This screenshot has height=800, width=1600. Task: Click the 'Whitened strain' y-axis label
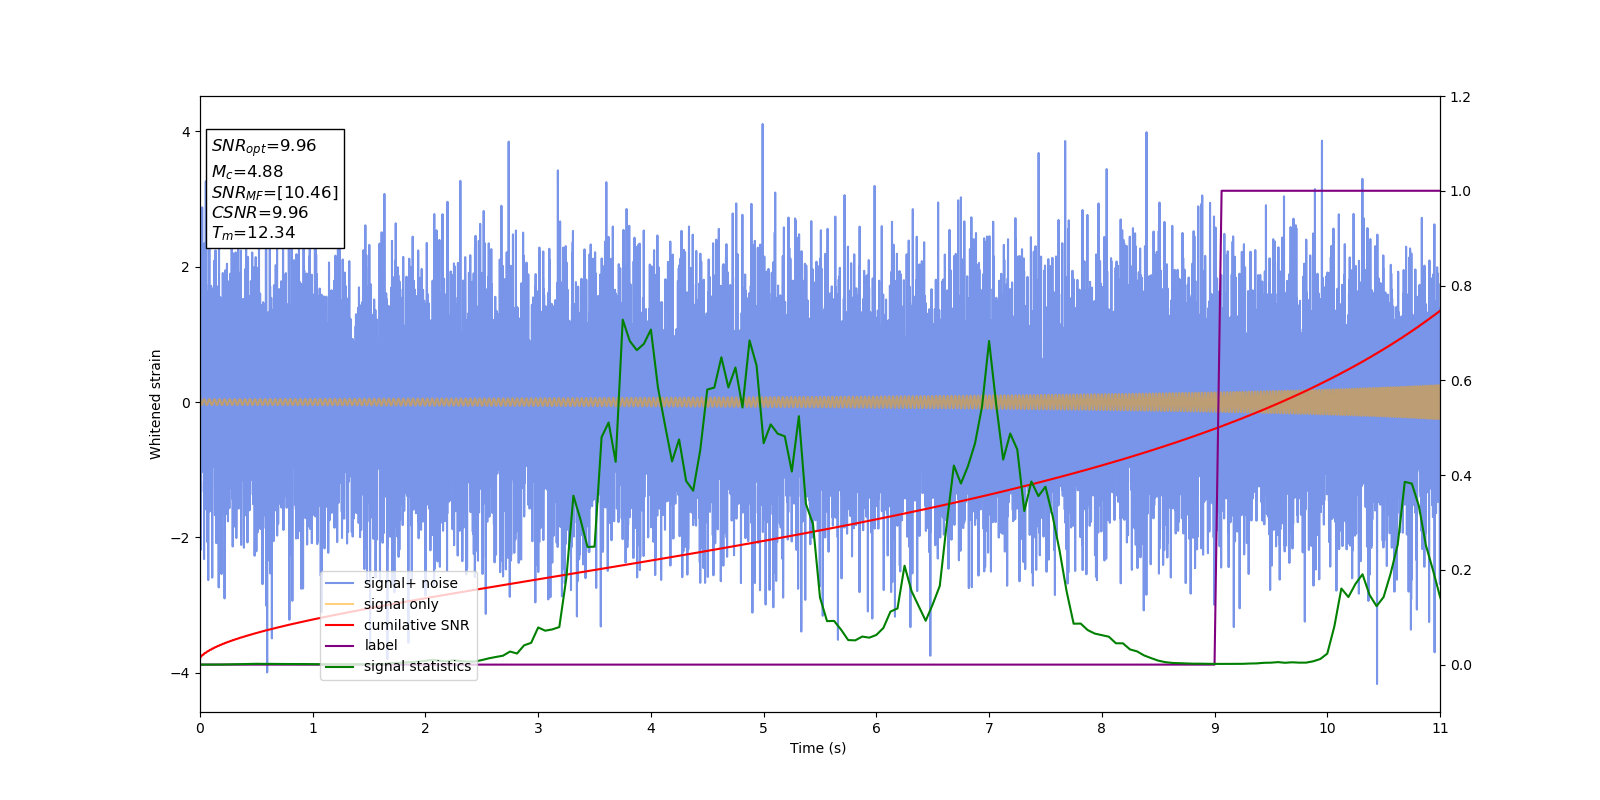(x=156, y=404)
